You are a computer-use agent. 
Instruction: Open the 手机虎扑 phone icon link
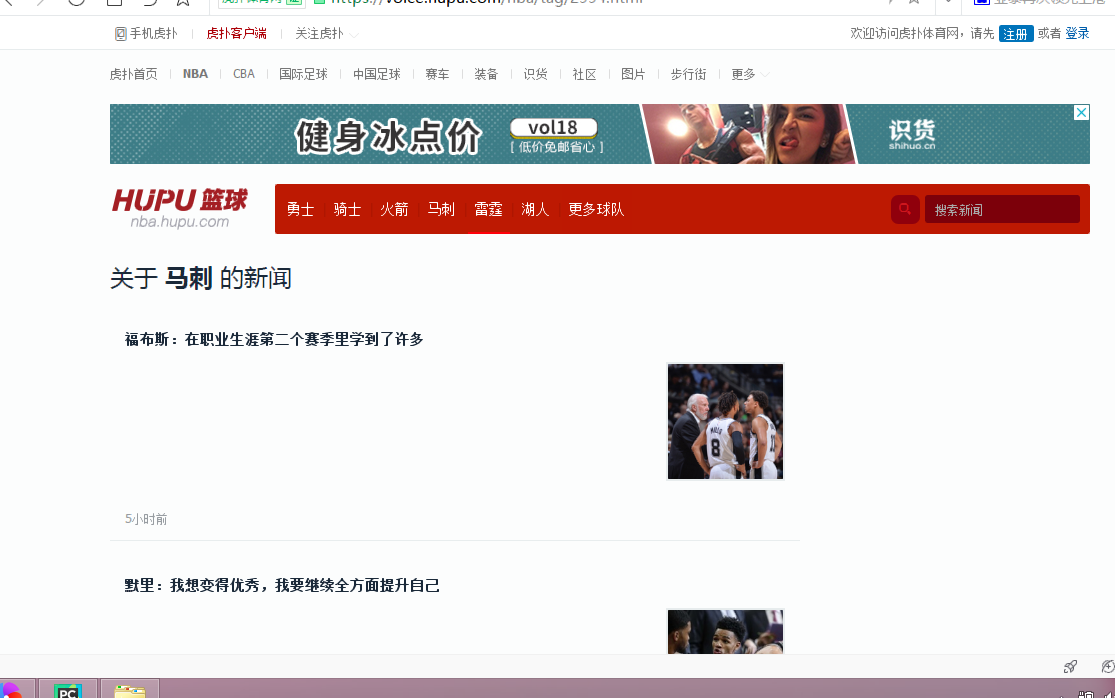146,33
